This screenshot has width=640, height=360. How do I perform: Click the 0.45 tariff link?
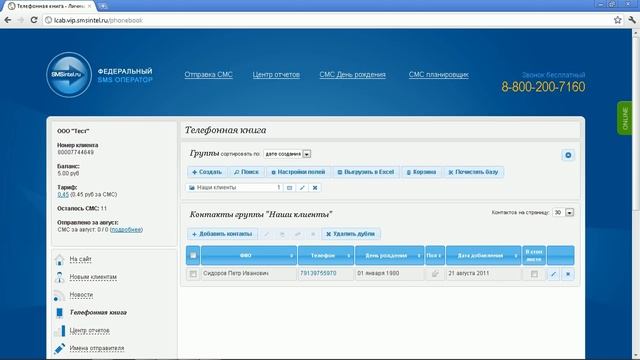[63, 194]
